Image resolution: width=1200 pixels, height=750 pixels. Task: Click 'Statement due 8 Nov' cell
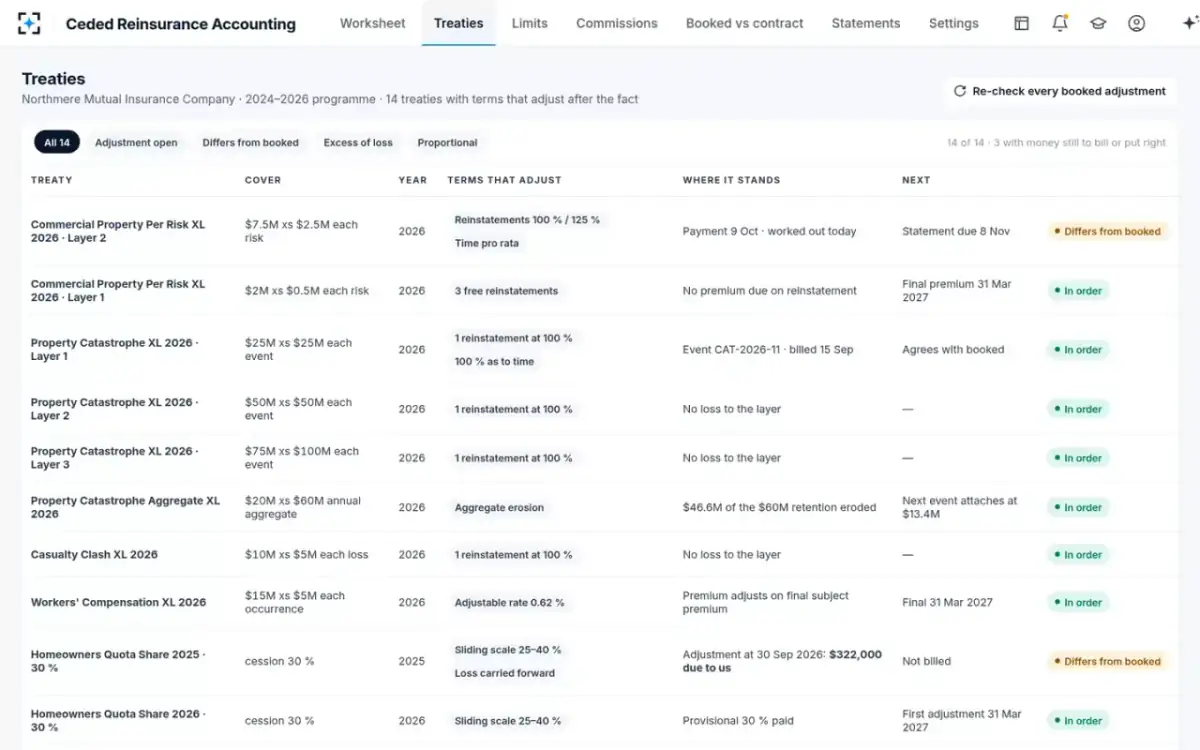pos(956,231)
